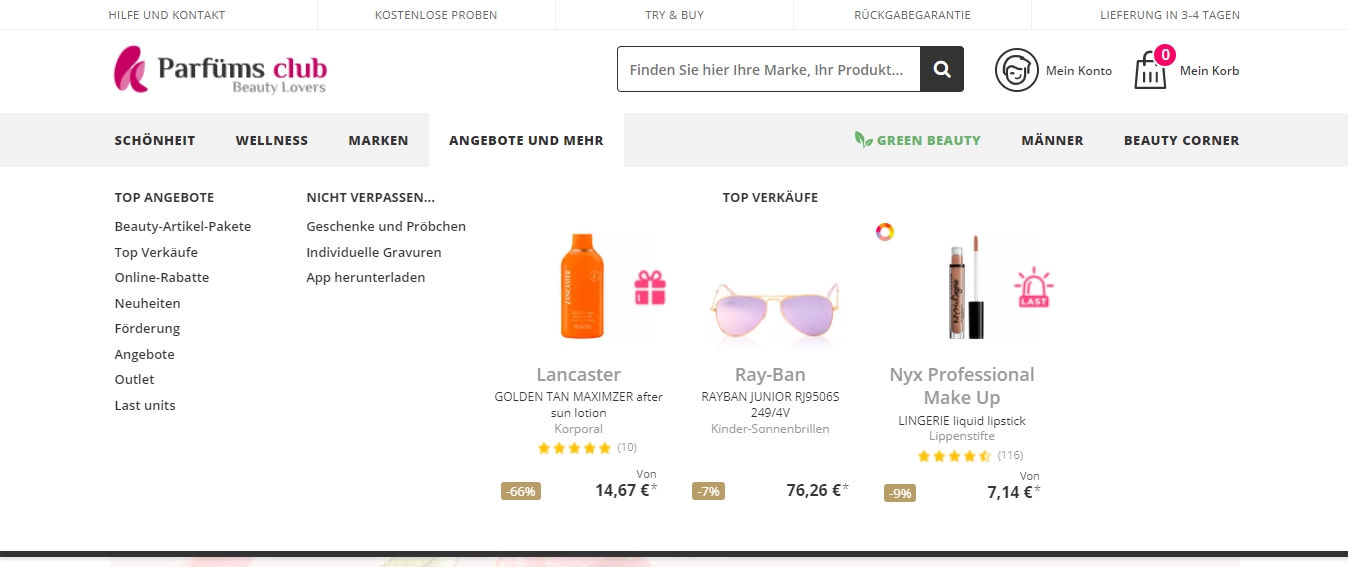Open the Beauty Corner menu item
This screenshot has width=1348, height=567.
point(1181,141)
